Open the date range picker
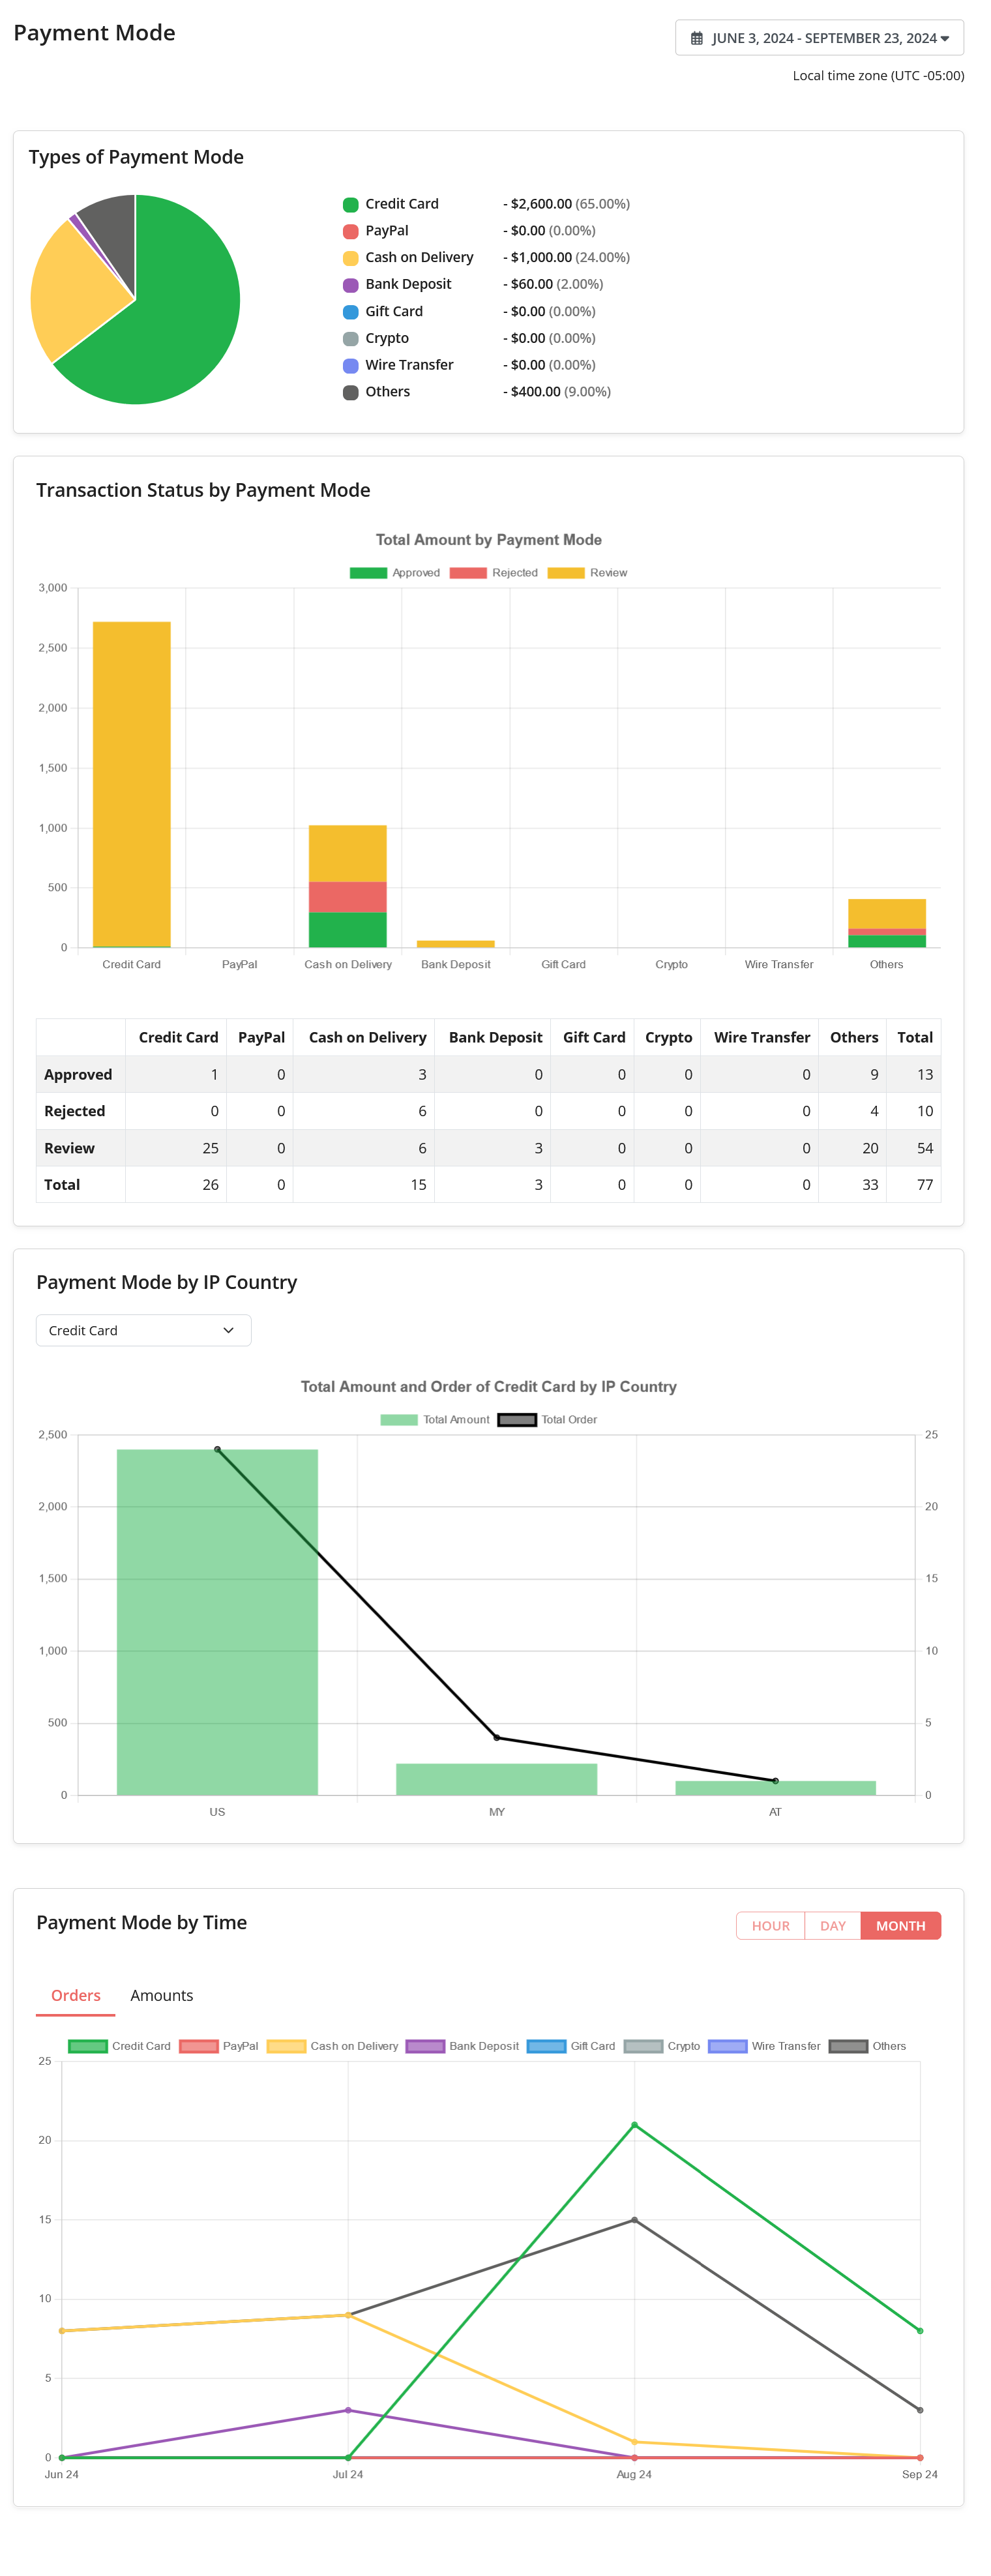 point(819,38)
